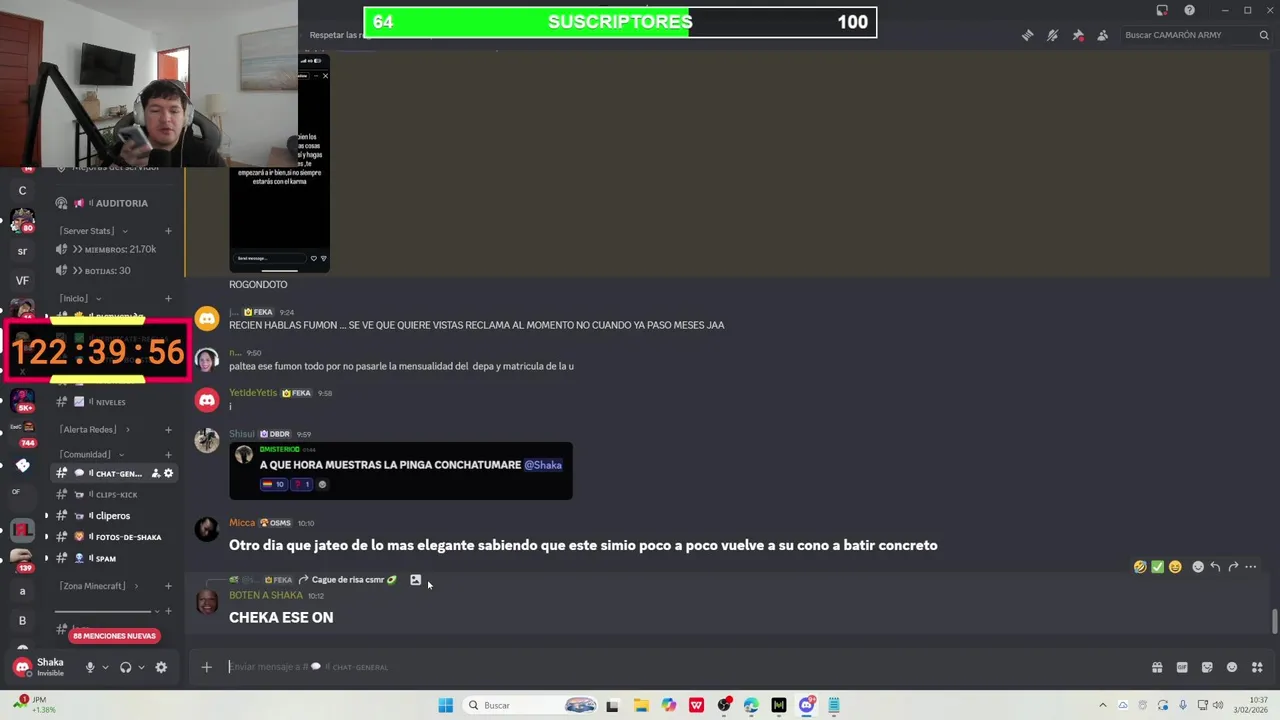Toggle the member list icon
1280x720 pixels.
(x=1103, y=35)
